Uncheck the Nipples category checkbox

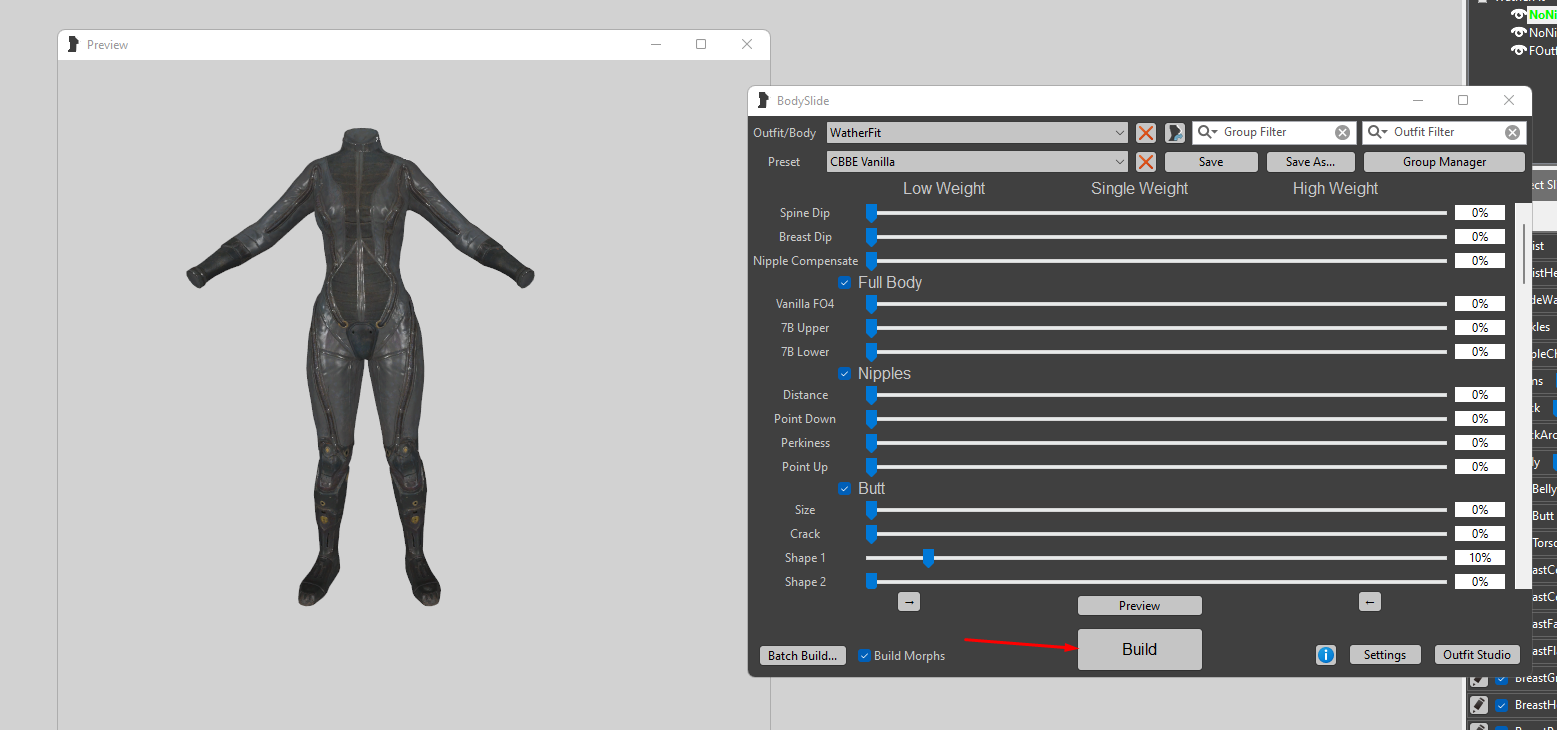844,374
